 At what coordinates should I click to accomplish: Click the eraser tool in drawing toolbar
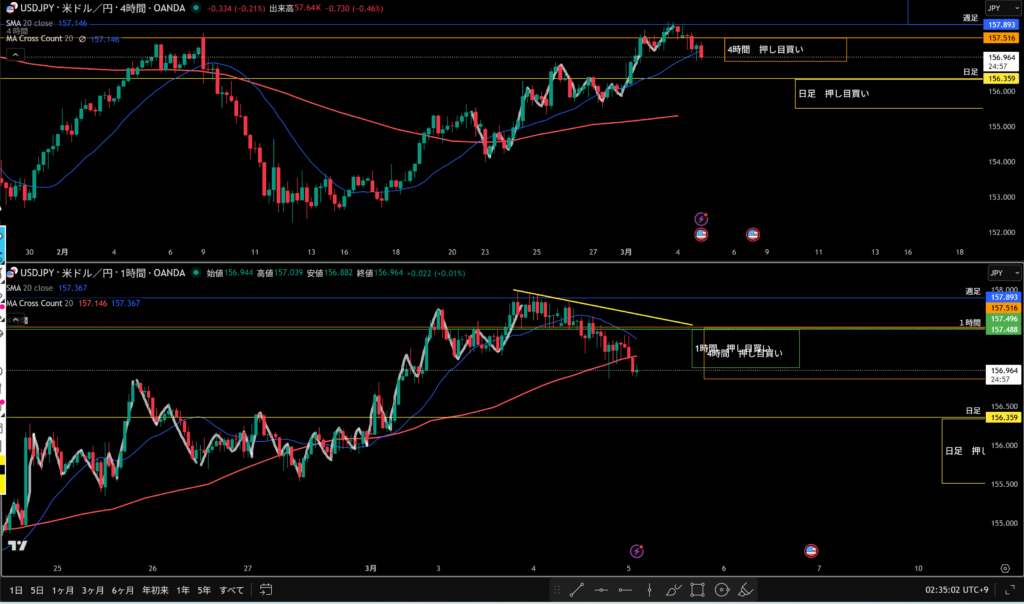pyautogui.click(x=746, y=590)
